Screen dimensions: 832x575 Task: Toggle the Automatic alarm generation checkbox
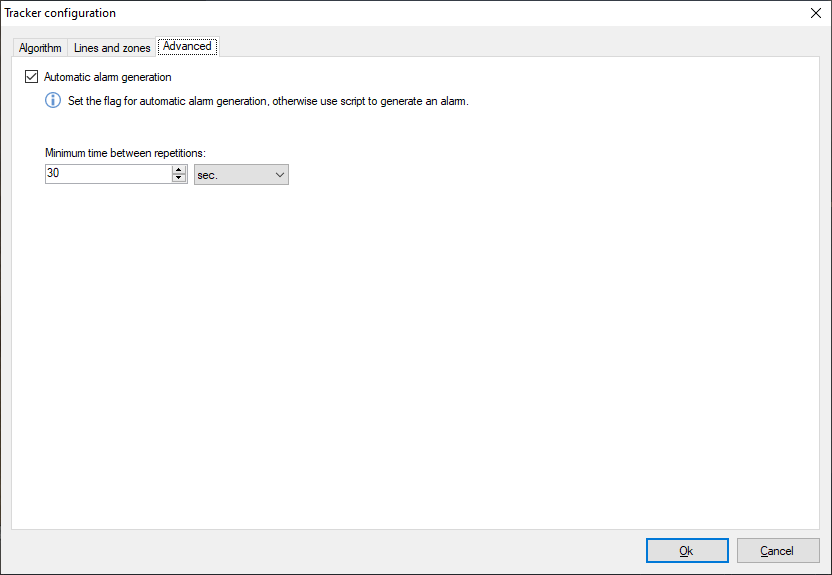tap(32, 77)
